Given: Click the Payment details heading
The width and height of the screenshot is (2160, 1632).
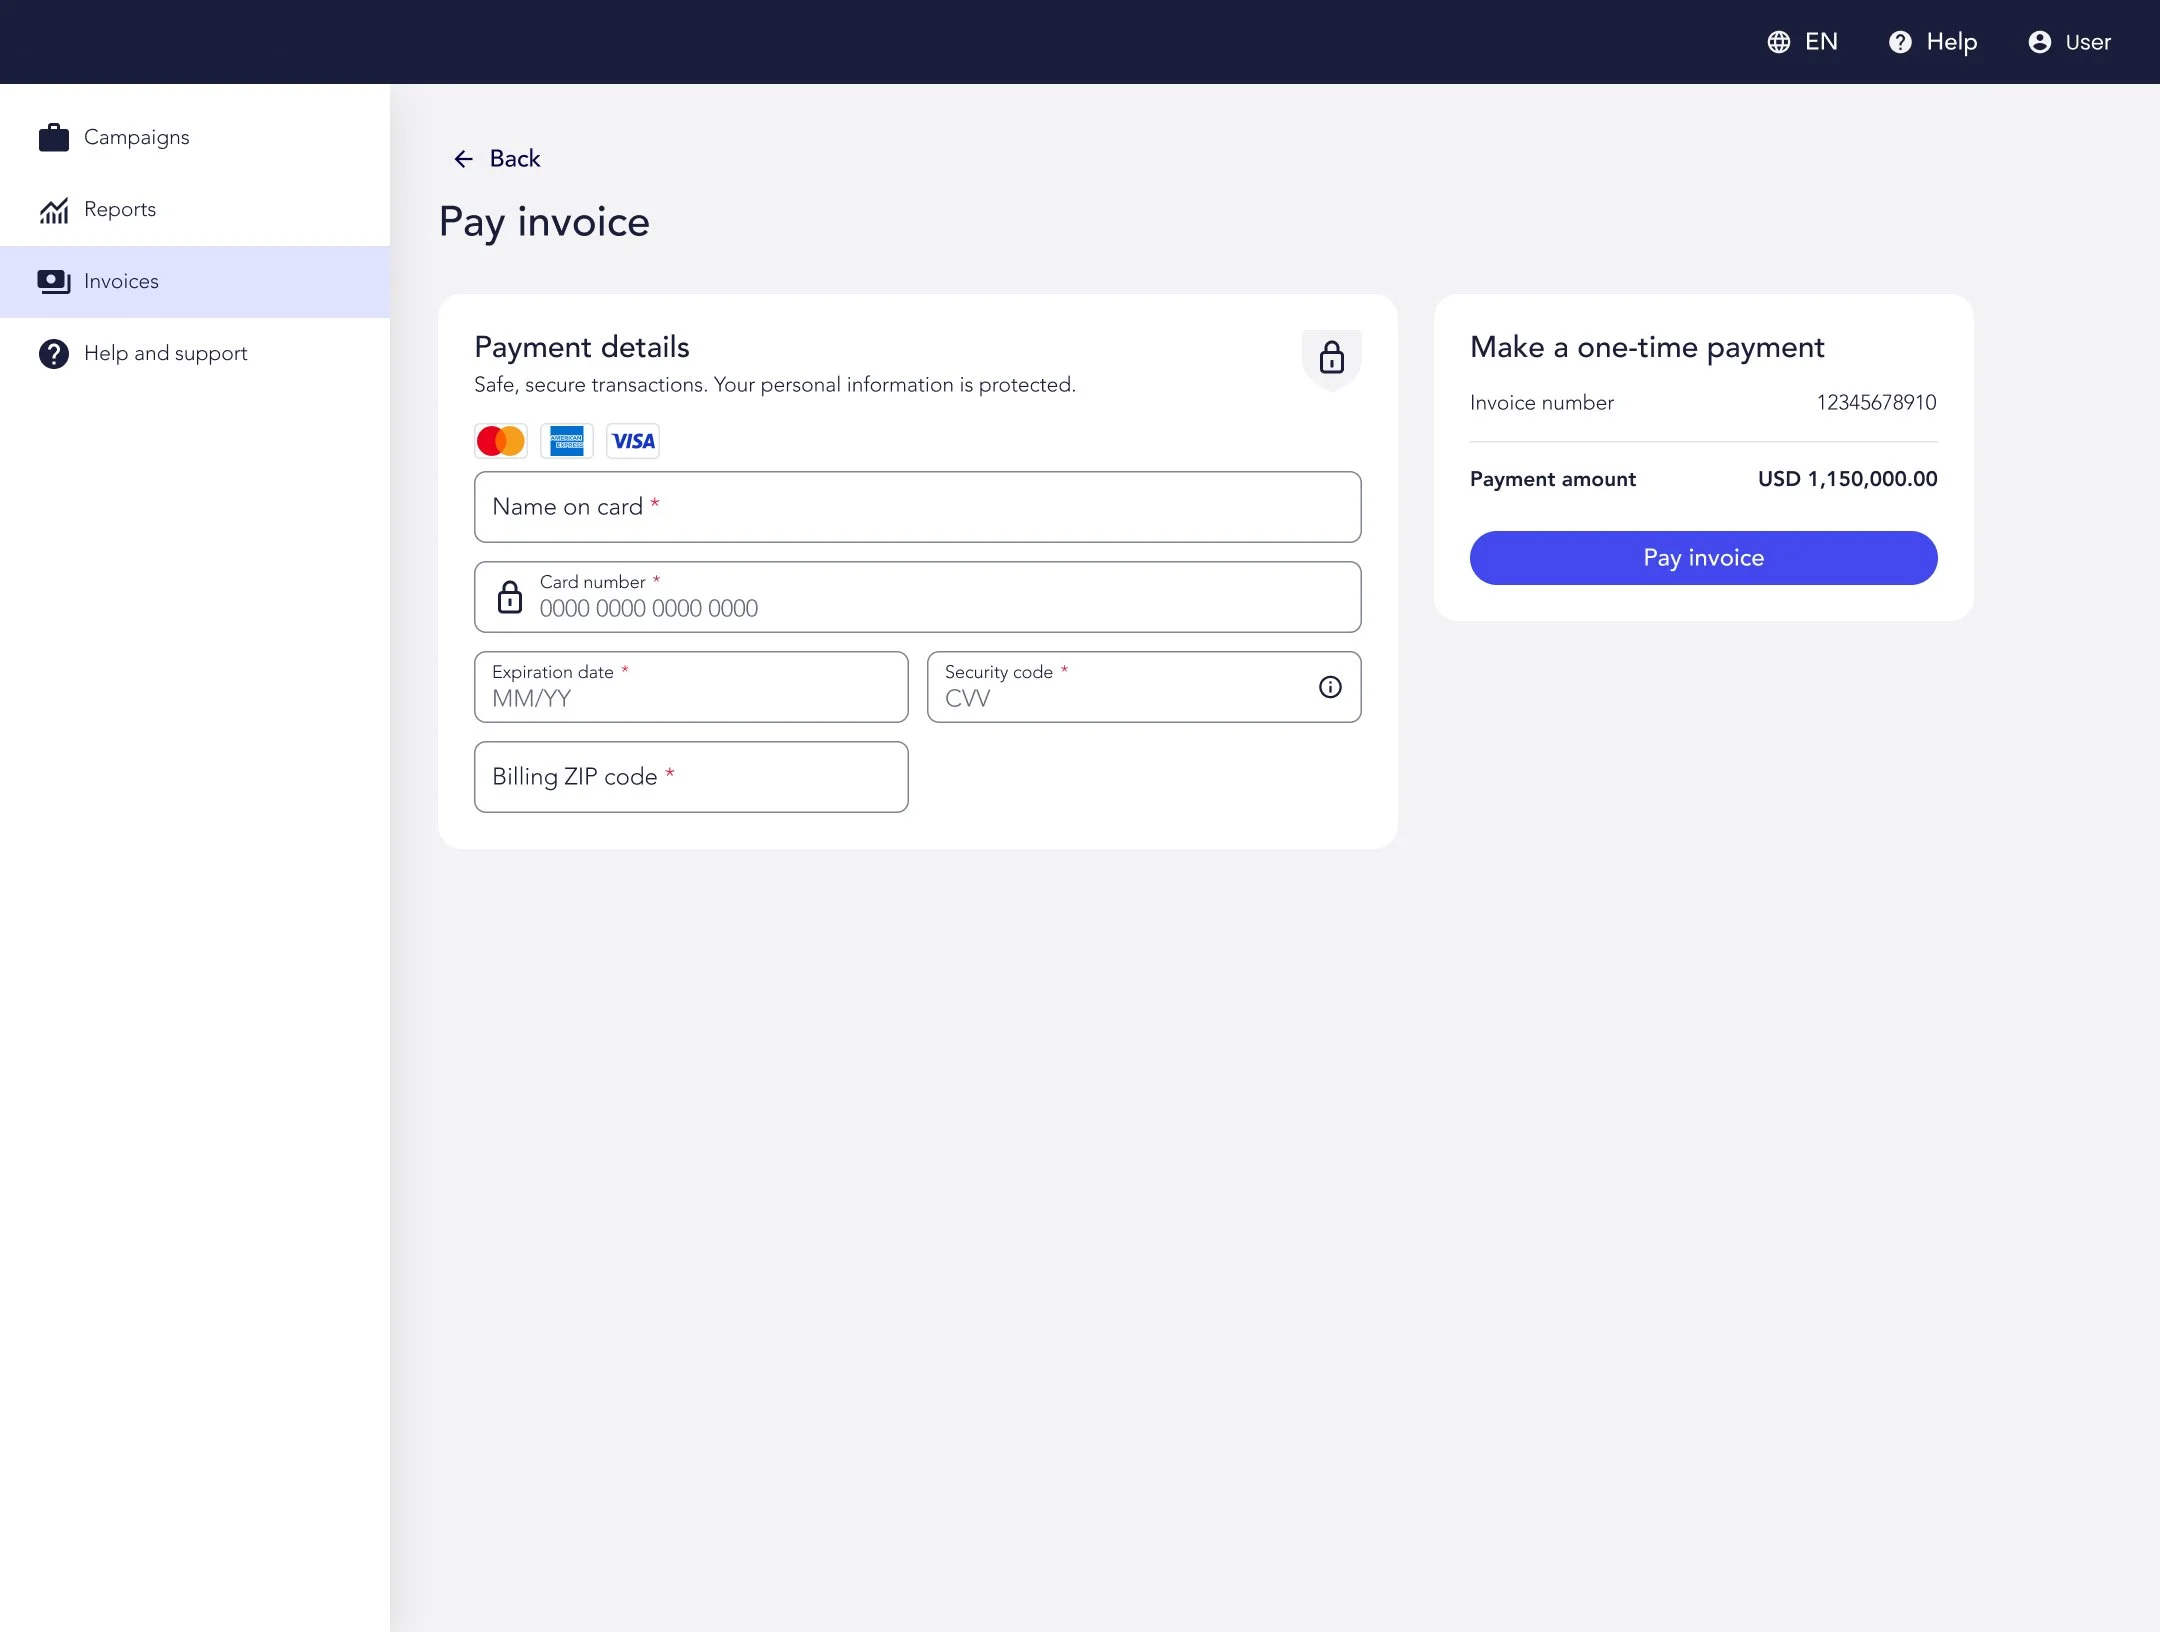Looking at the screenshot, I should pyautogui.click(x=582, y=347).
